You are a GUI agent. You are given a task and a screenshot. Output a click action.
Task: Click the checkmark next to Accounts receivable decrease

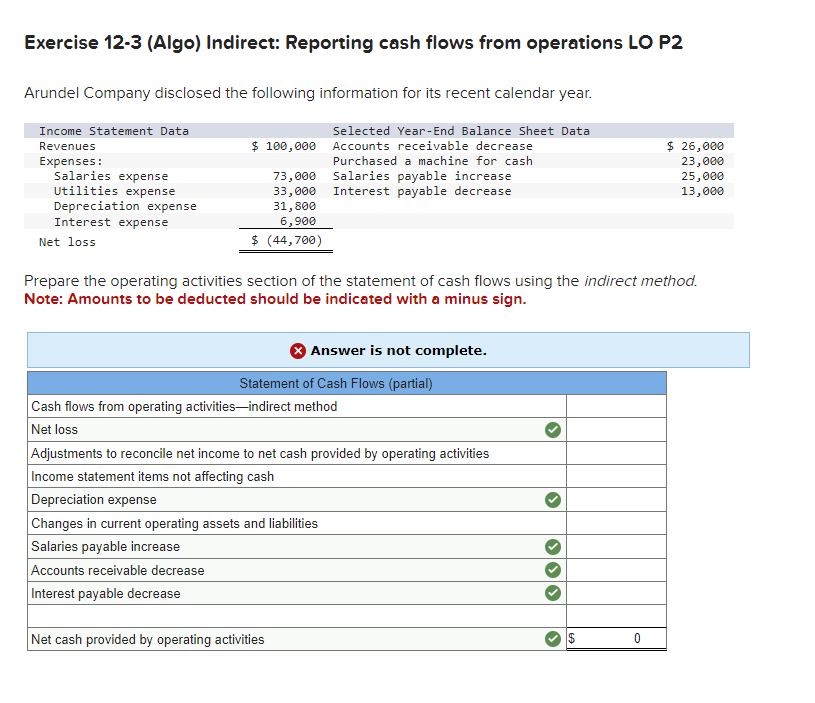pos(553,569)
